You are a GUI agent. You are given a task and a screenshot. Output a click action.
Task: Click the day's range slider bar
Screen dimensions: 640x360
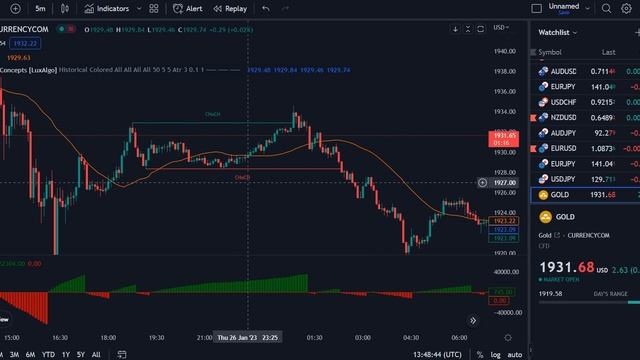point(589,302)
